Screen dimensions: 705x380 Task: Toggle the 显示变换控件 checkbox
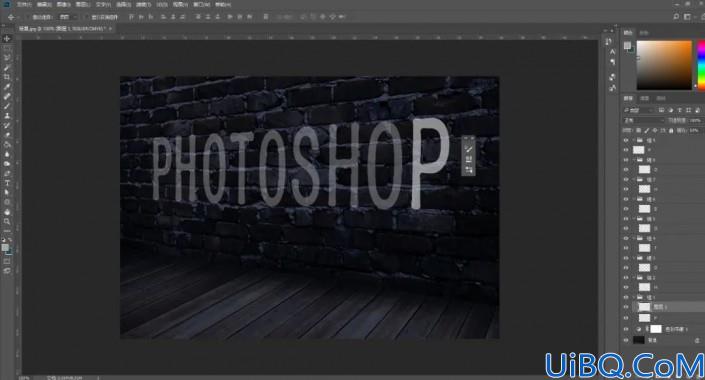87,17
